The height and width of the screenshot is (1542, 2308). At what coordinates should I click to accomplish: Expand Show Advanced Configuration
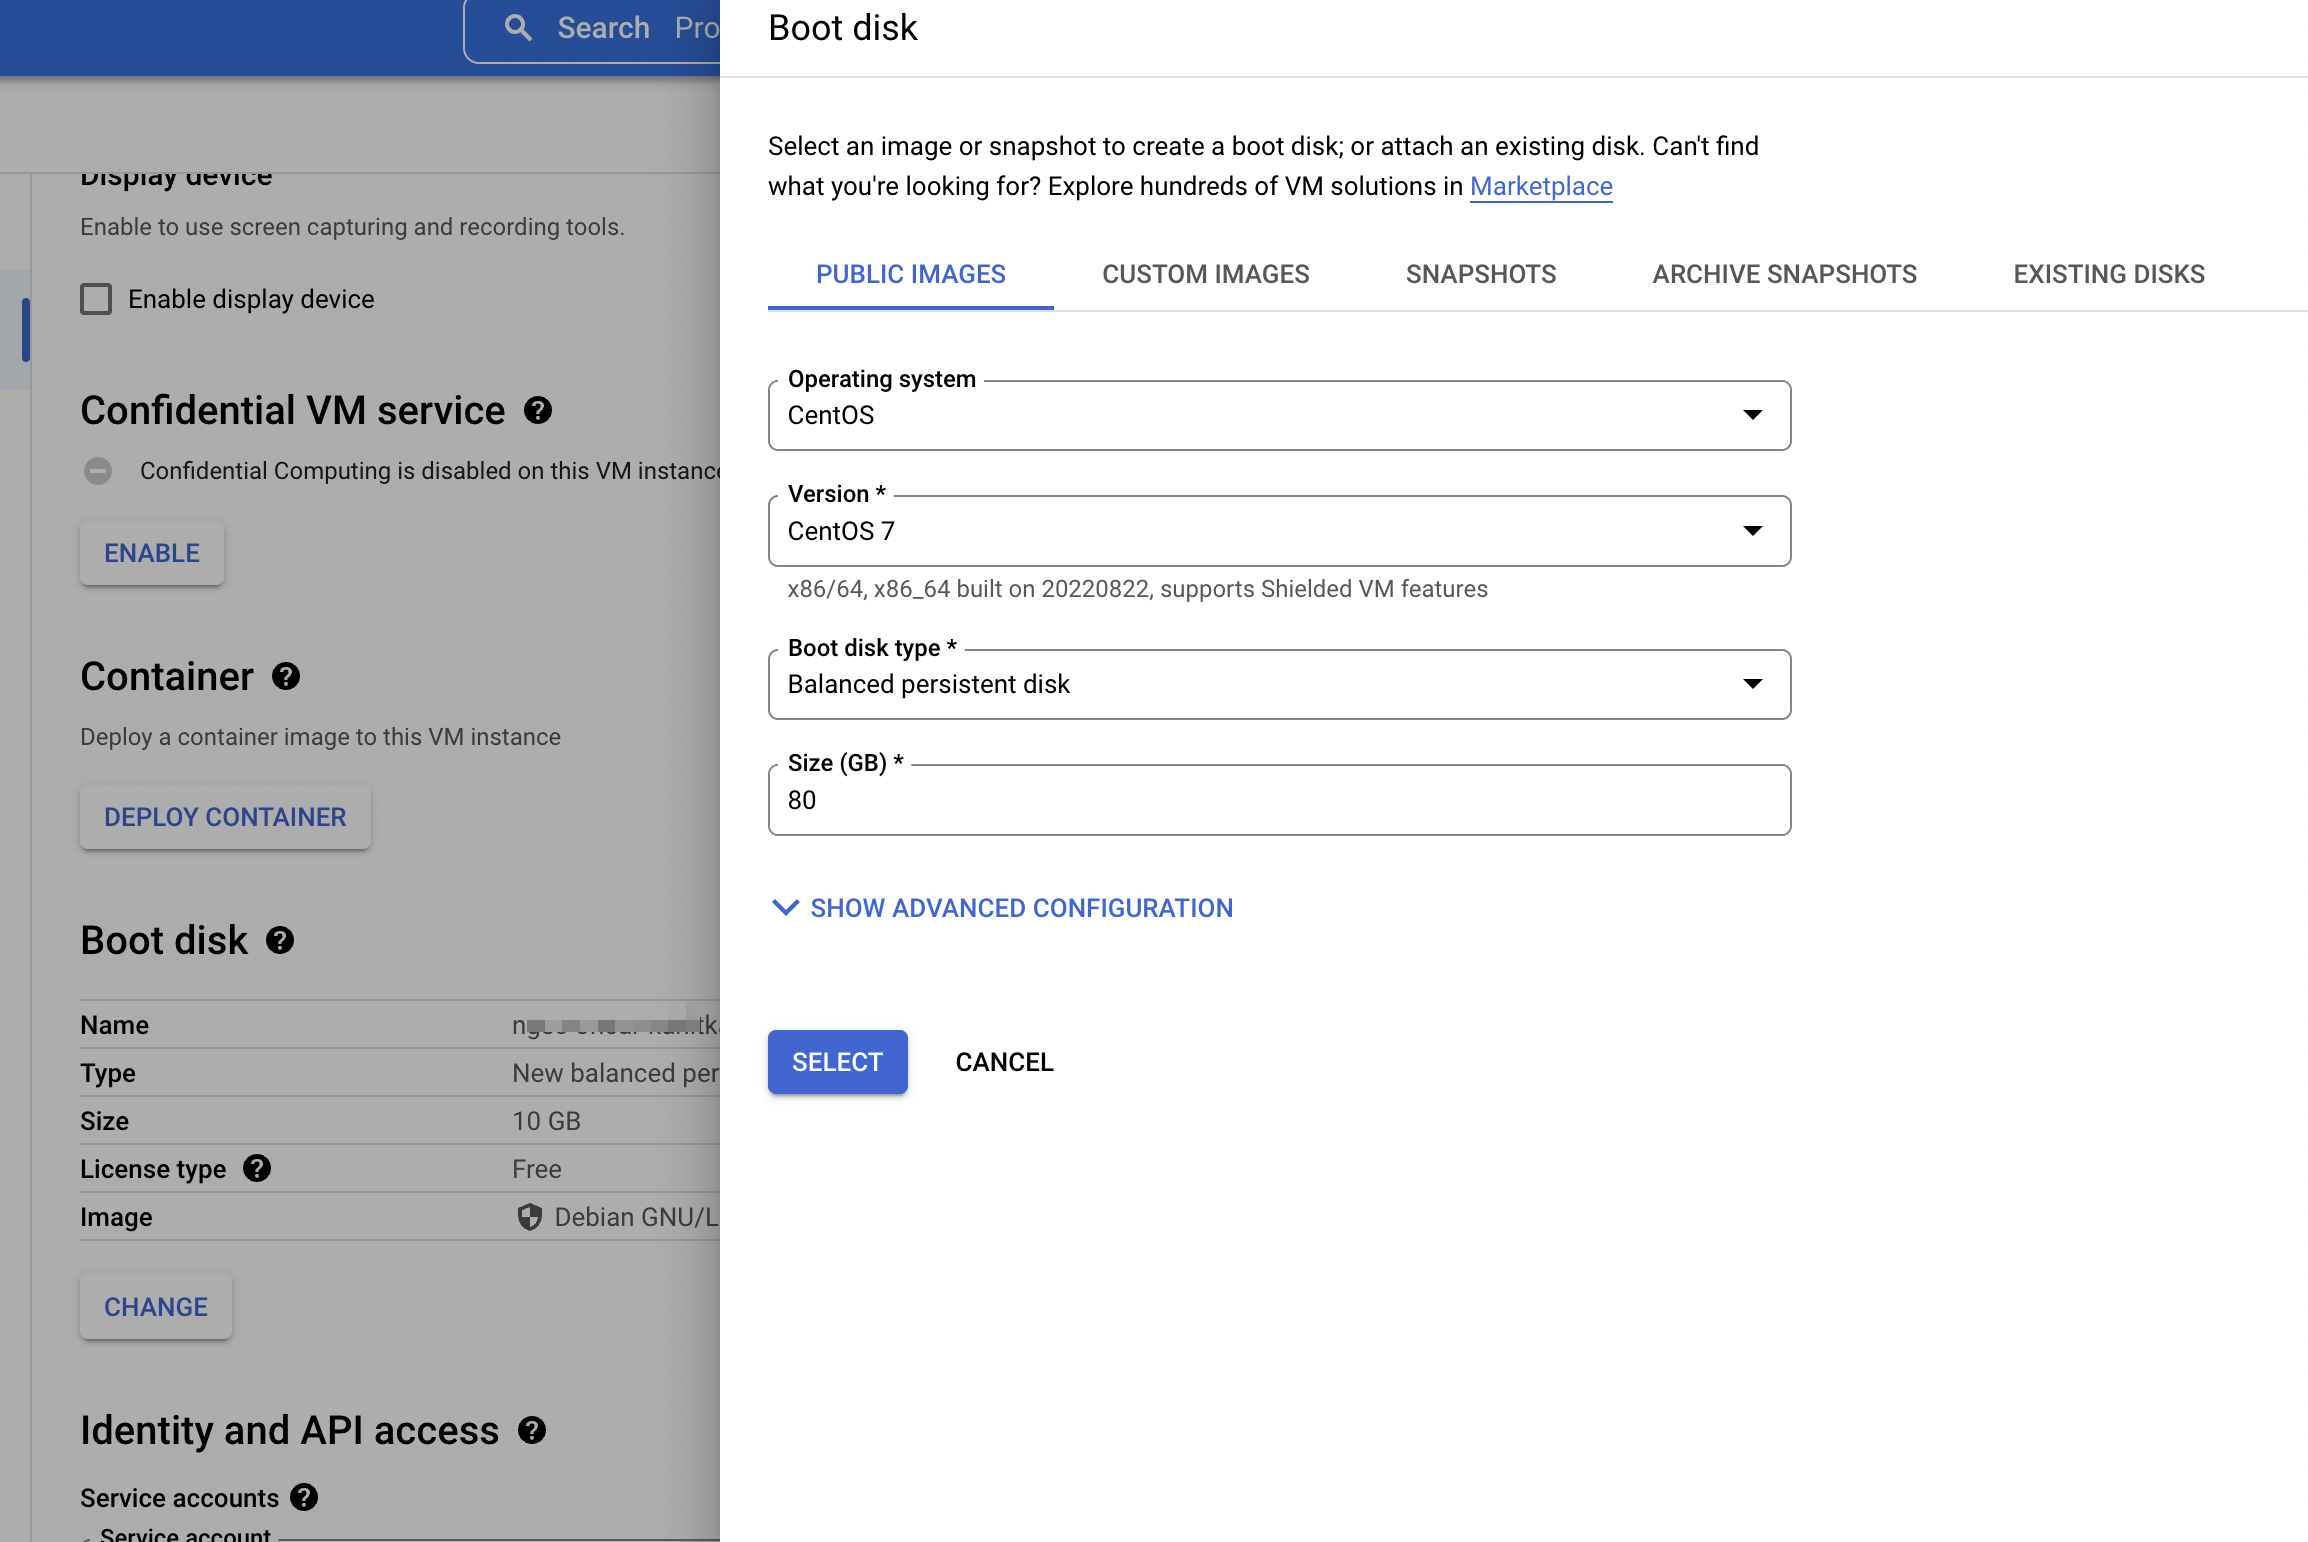[x=1002, y=908]
